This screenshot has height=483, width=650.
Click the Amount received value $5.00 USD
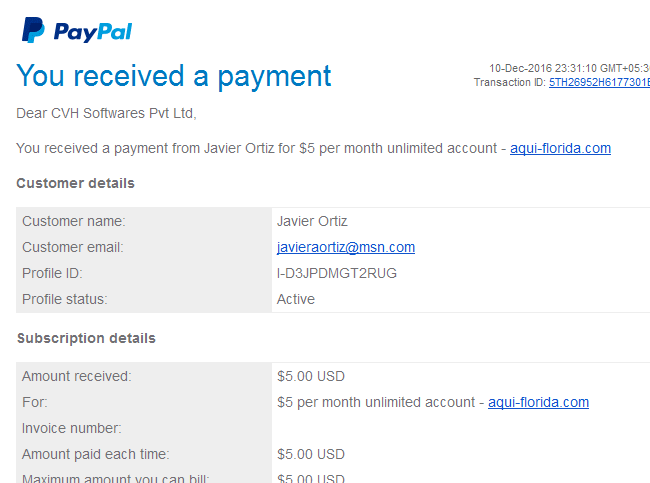coord(311,376)
